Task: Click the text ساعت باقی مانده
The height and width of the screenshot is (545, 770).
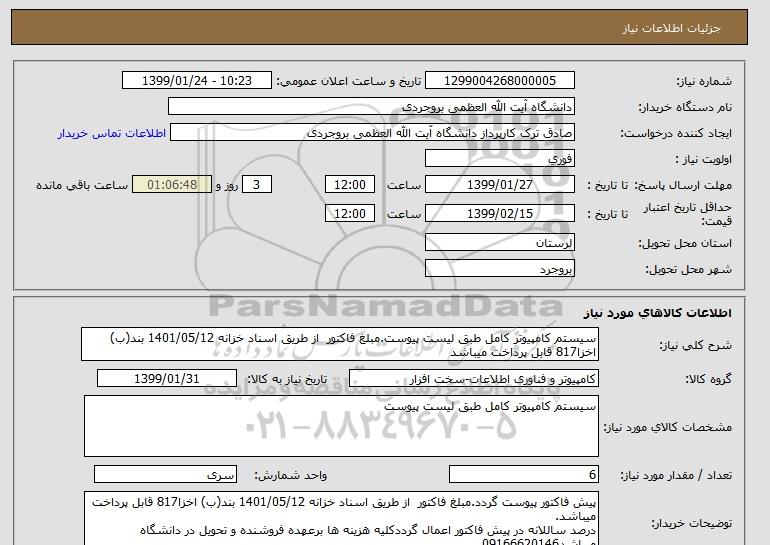Action: point(82,185)
